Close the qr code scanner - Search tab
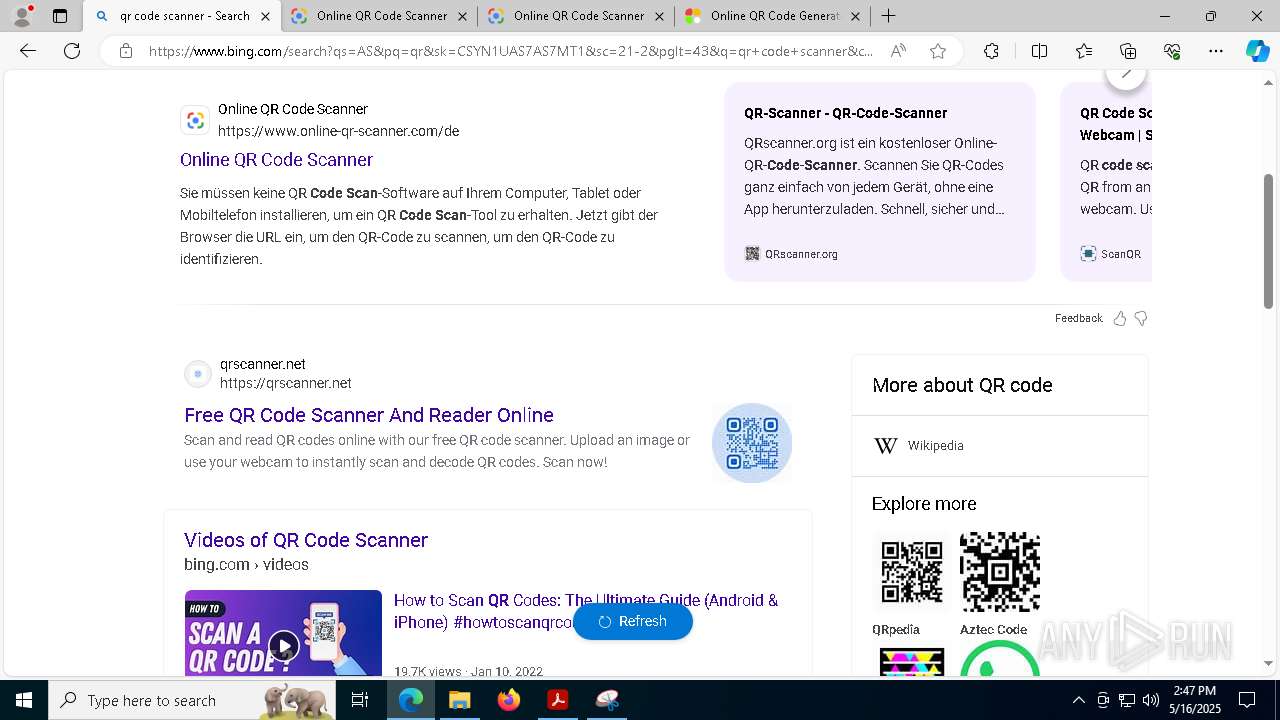 pos(265,16)
